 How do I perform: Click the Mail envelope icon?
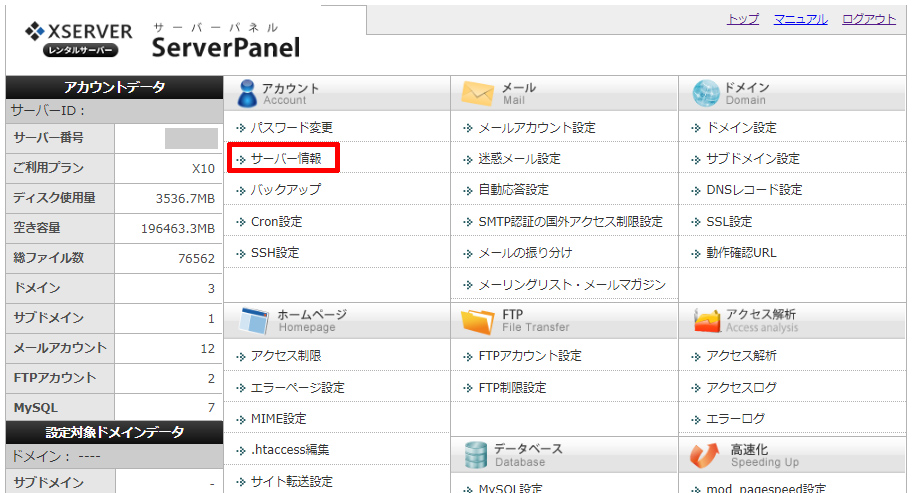(x=478, y=94)
